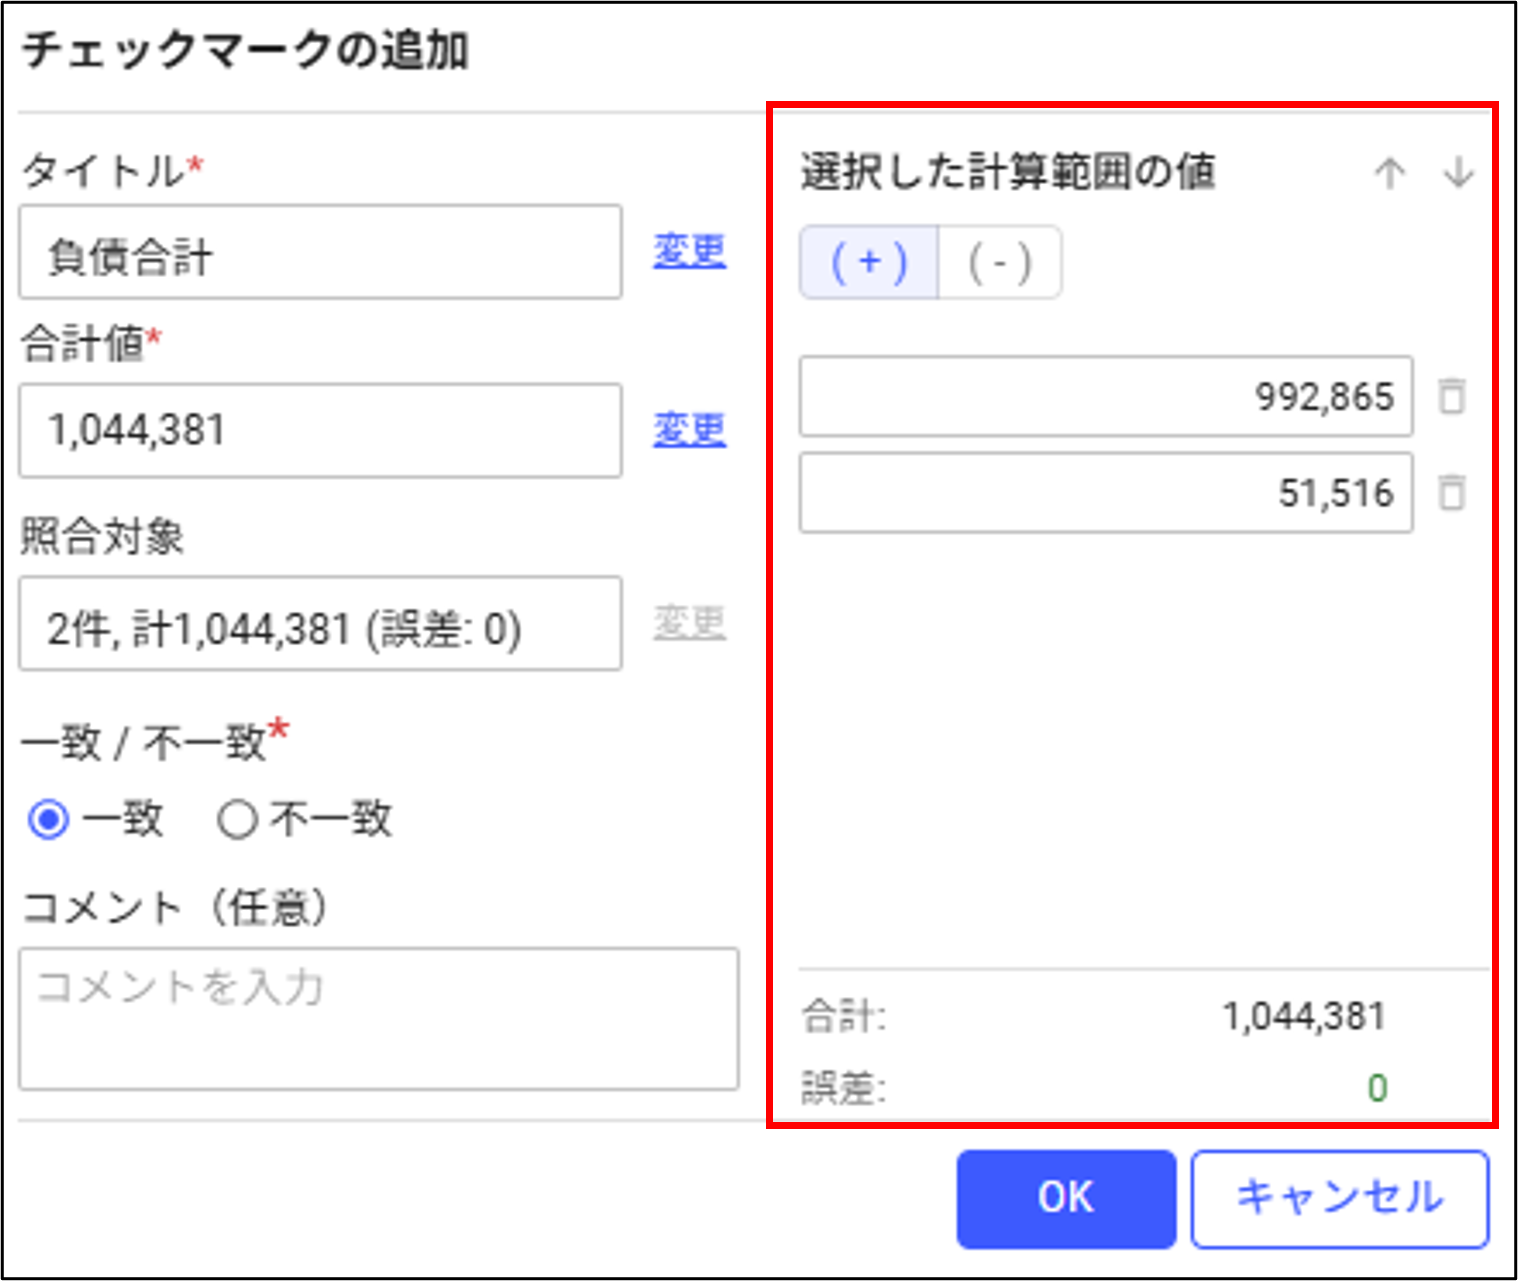The height and width of the screenshot is (1281, 1518).
Task: Delete the 992,865 value with trash icon
Action: [1451, 396]
